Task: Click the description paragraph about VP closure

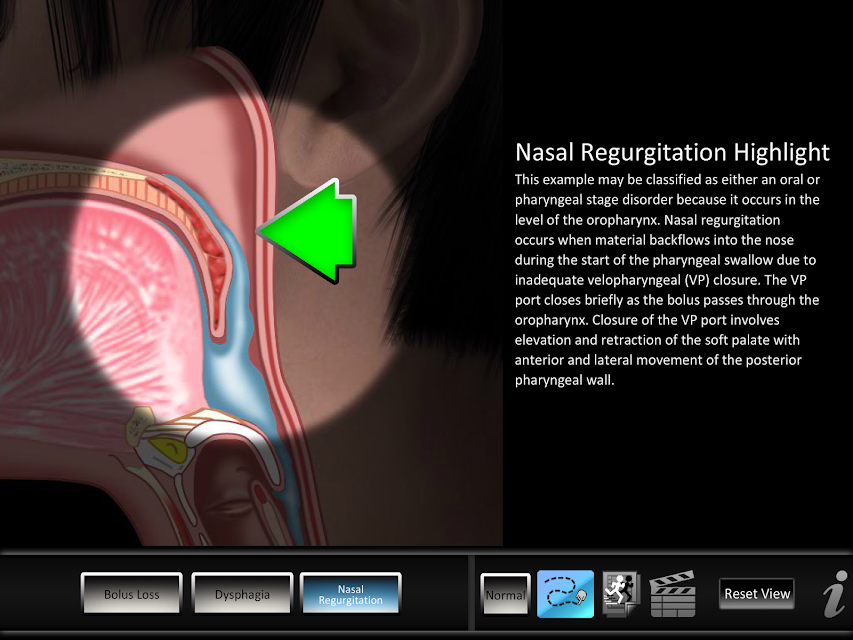Action: (x=667, y=280)
